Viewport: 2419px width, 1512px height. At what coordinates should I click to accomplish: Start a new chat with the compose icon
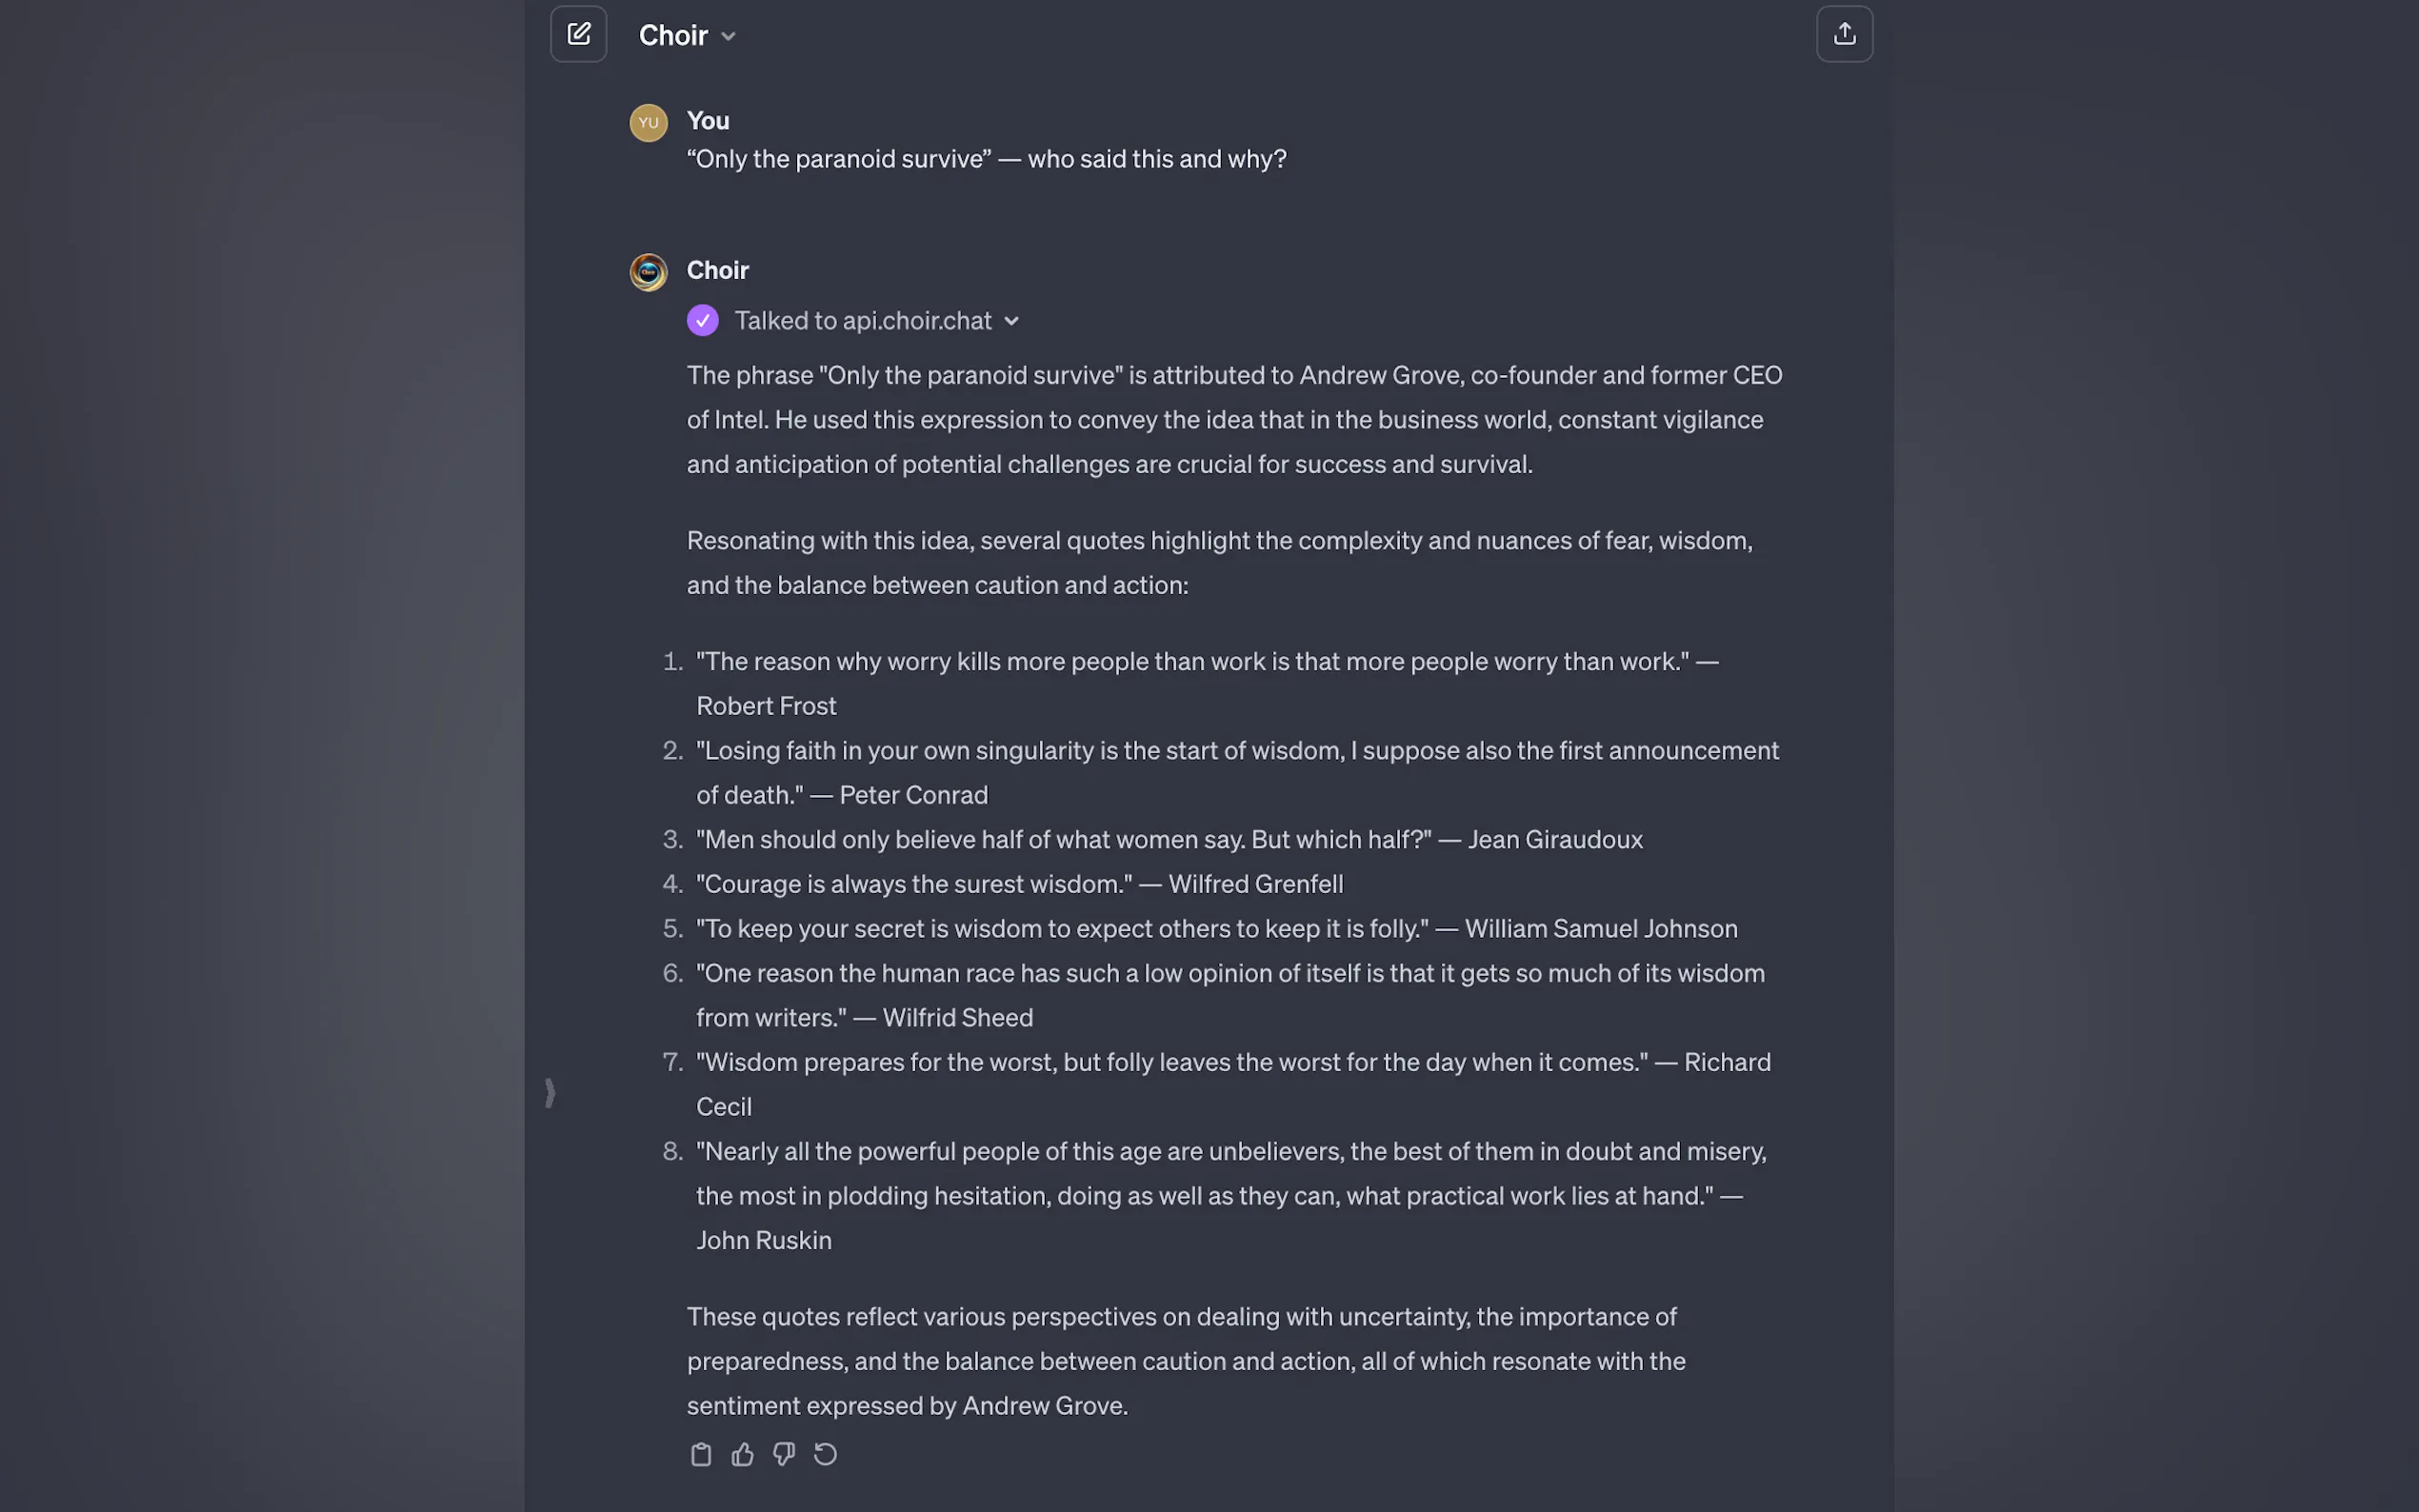578,34
